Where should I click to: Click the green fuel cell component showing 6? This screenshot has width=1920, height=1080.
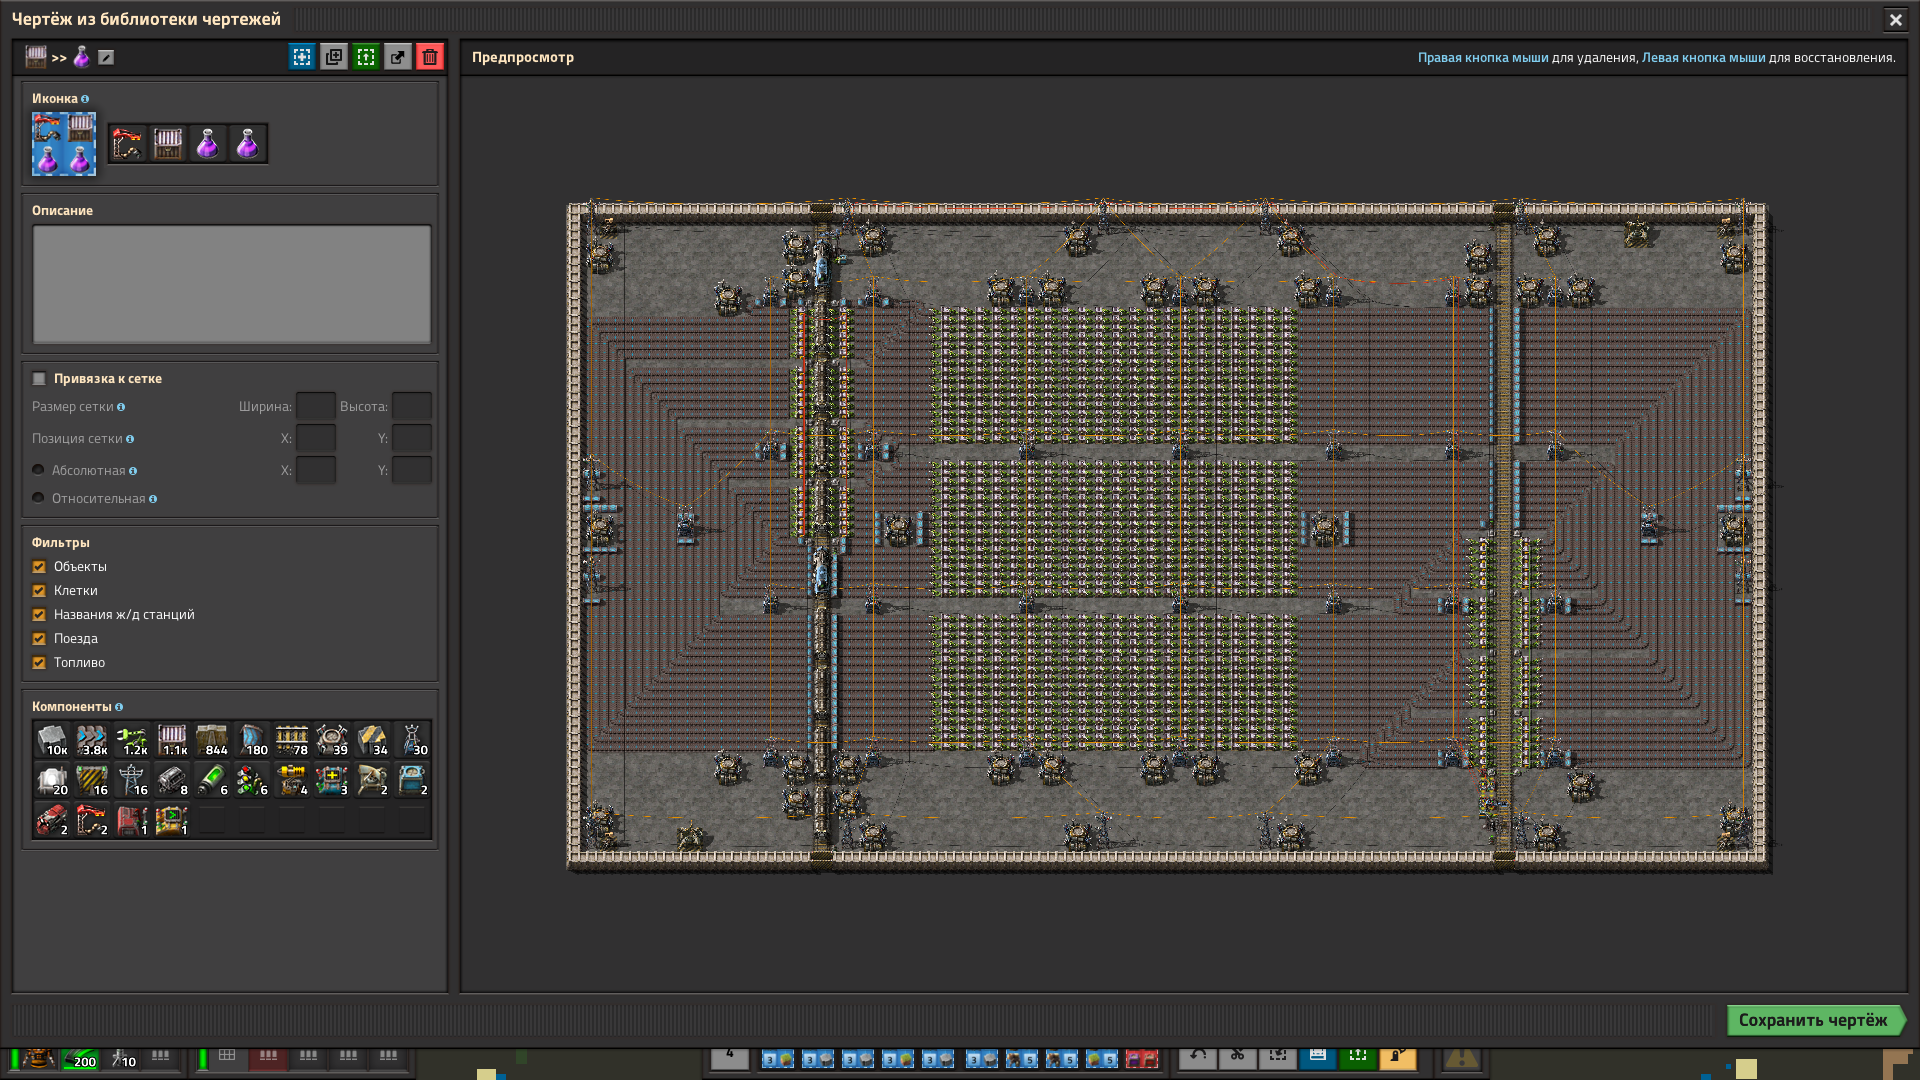pyautogui.click(x=212, y=780)
